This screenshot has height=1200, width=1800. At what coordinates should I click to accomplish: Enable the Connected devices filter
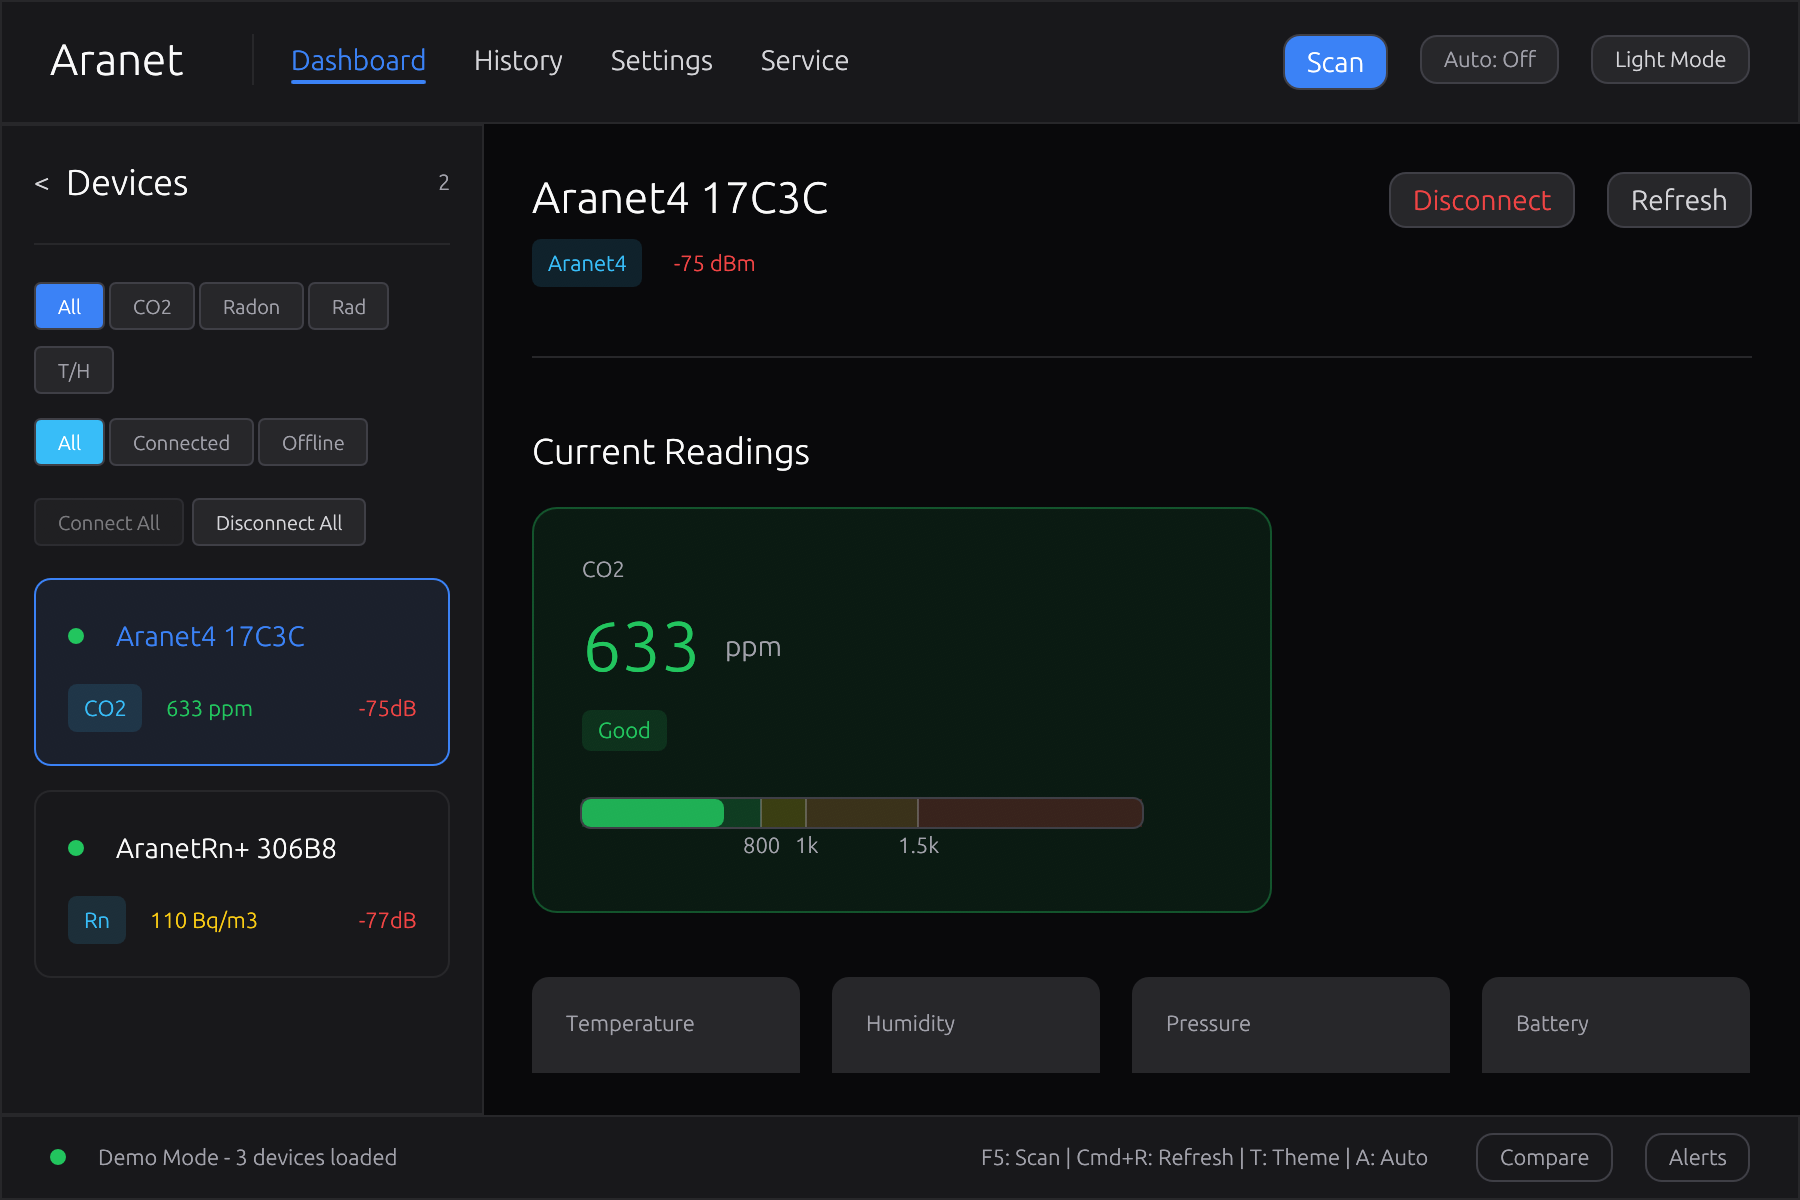pyautogui.click(x=181, y=442)
